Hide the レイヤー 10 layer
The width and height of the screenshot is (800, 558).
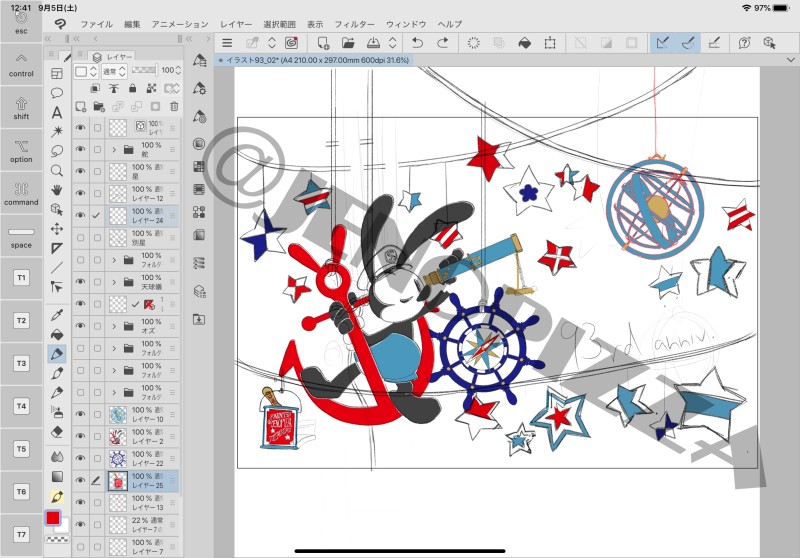pos(81,414)
